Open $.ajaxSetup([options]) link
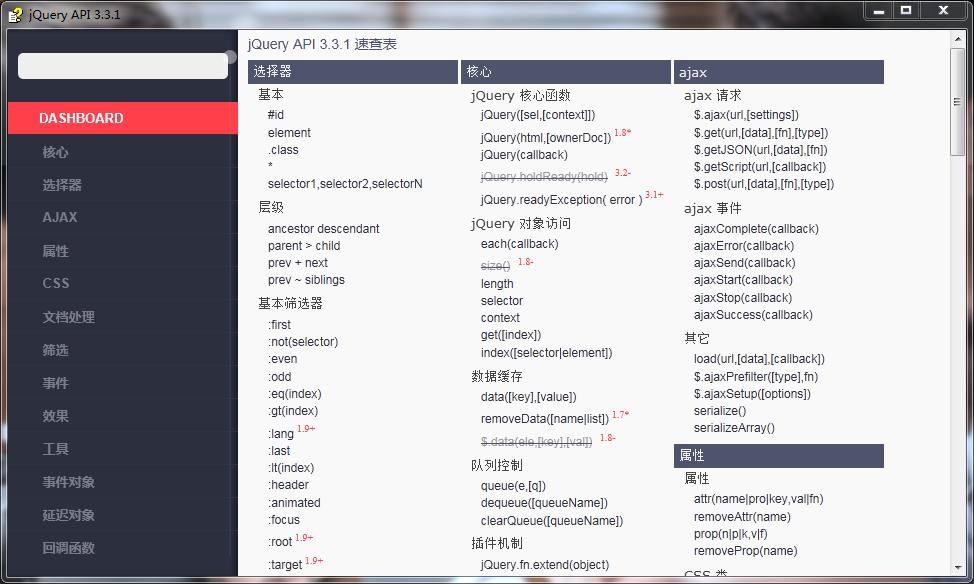974x584 pixels. tap(752, 394)
